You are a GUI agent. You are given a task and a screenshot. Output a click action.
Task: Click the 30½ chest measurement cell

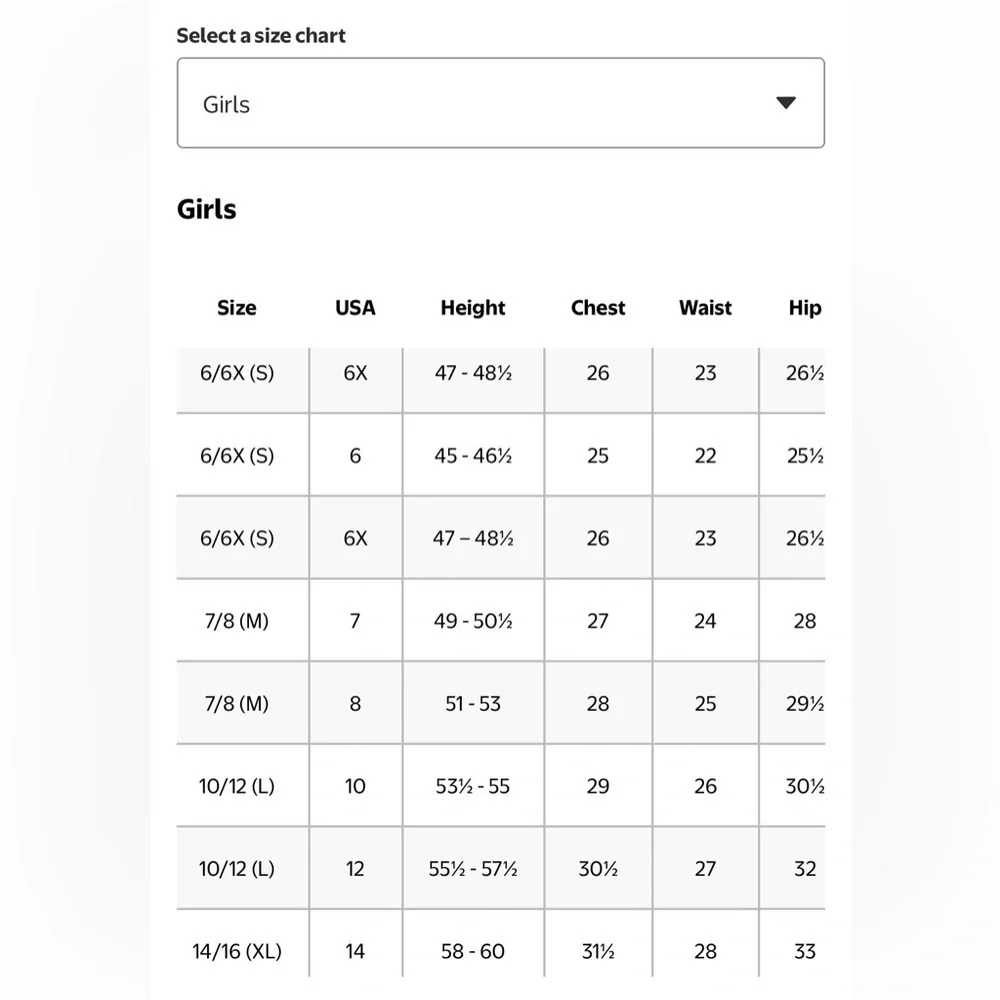click(598, 868)
